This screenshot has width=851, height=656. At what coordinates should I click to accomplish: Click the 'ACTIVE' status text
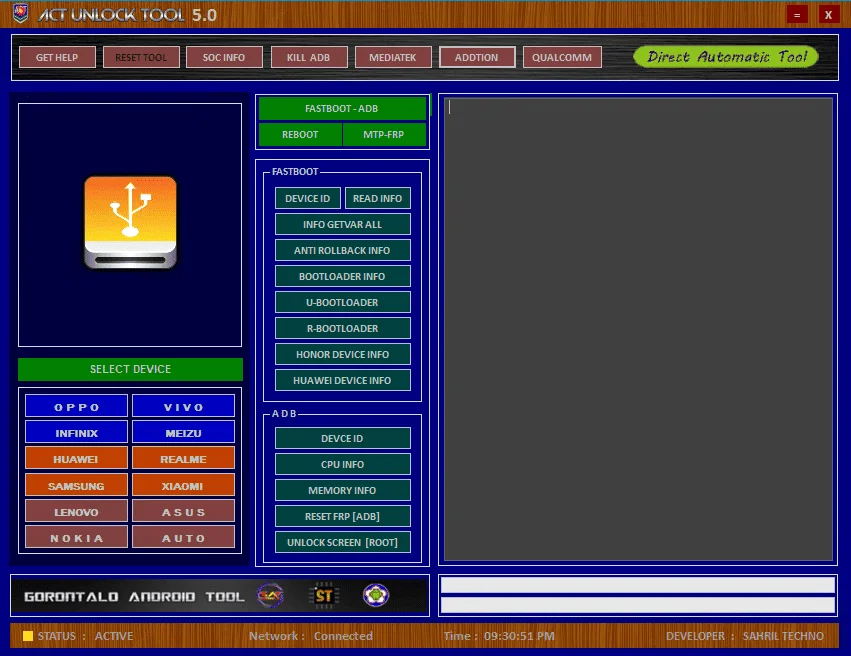point(114,636)
